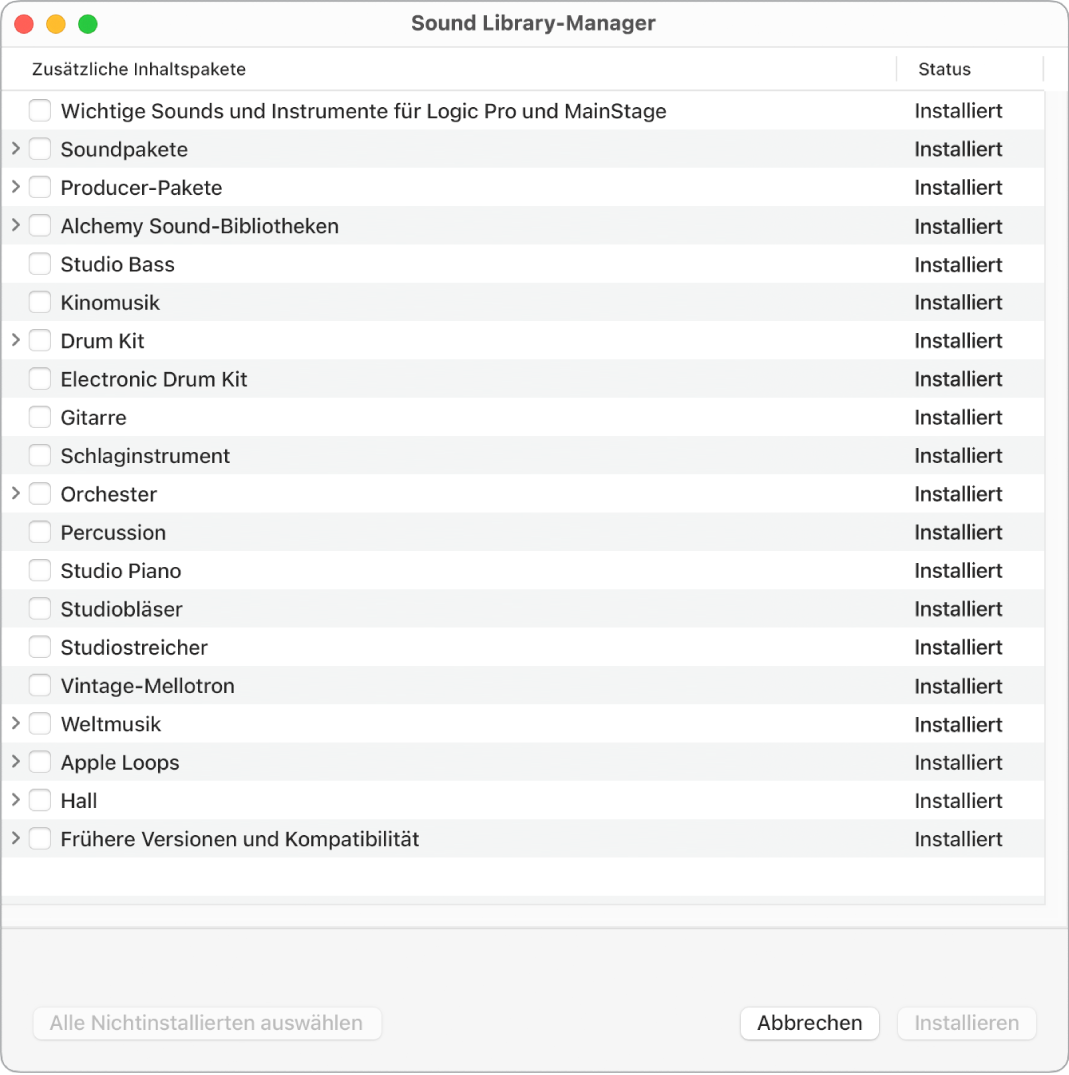Viewport: 1069px width, 1075px height.
Task: Tick the Soundpakete checkbox
Action: click(x=40, y=149)
